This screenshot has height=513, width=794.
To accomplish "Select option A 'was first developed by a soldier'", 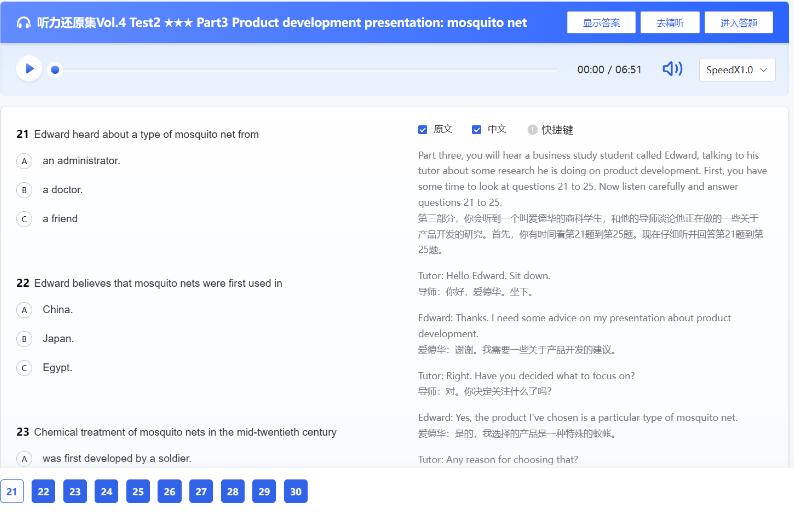I will (x=24, y=459).
